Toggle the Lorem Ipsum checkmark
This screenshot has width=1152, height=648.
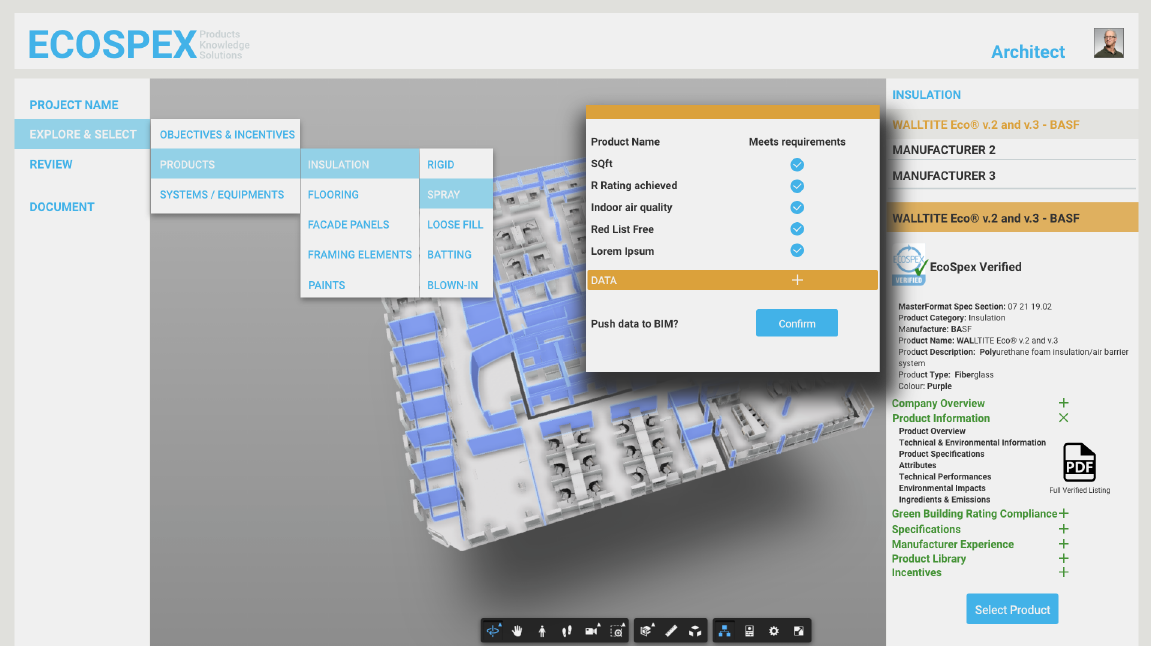click(x=796, y=251)
